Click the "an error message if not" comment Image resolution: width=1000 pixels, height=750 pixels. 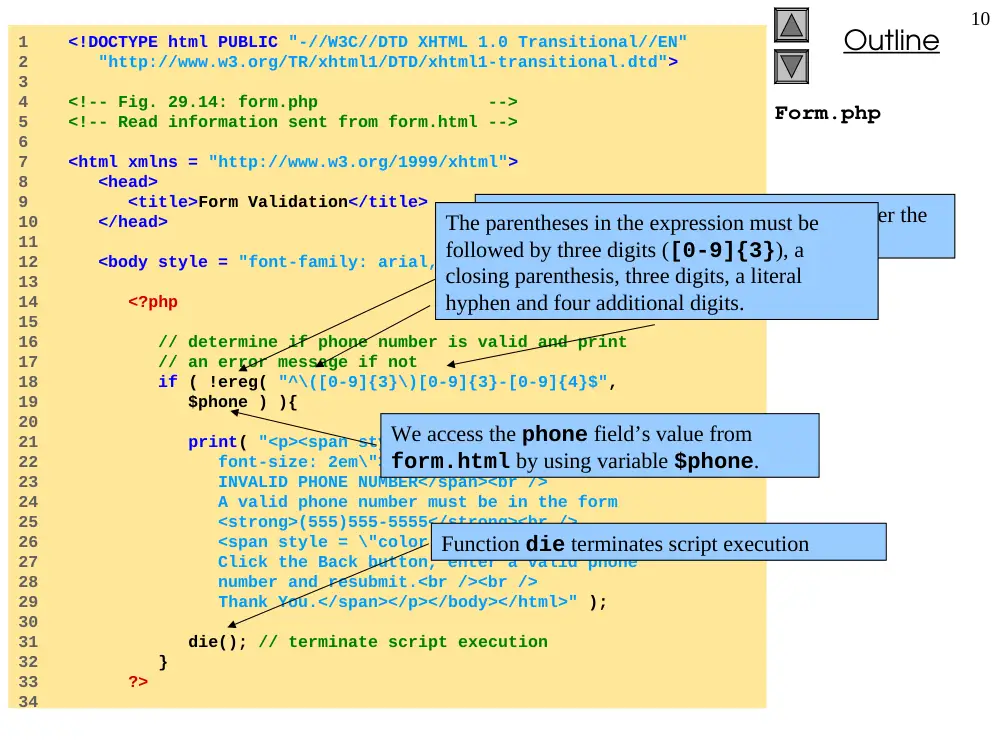click(x=287, y=362)
